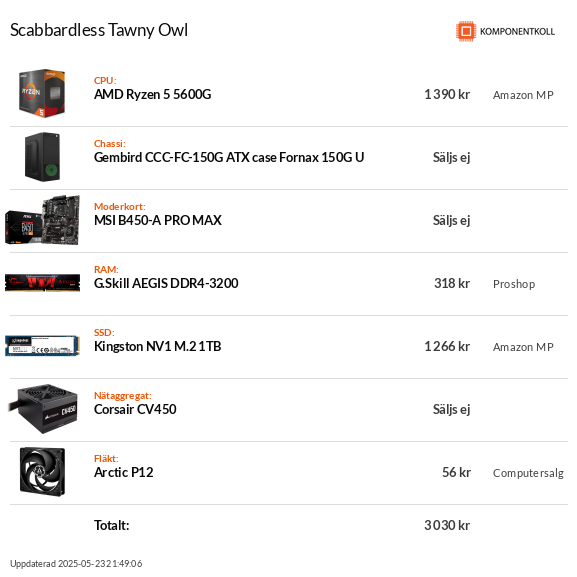Click the G.Skill AEGIS RAM stick image
The width and height of the screenshot is (577, 577).
coord(42,283)
